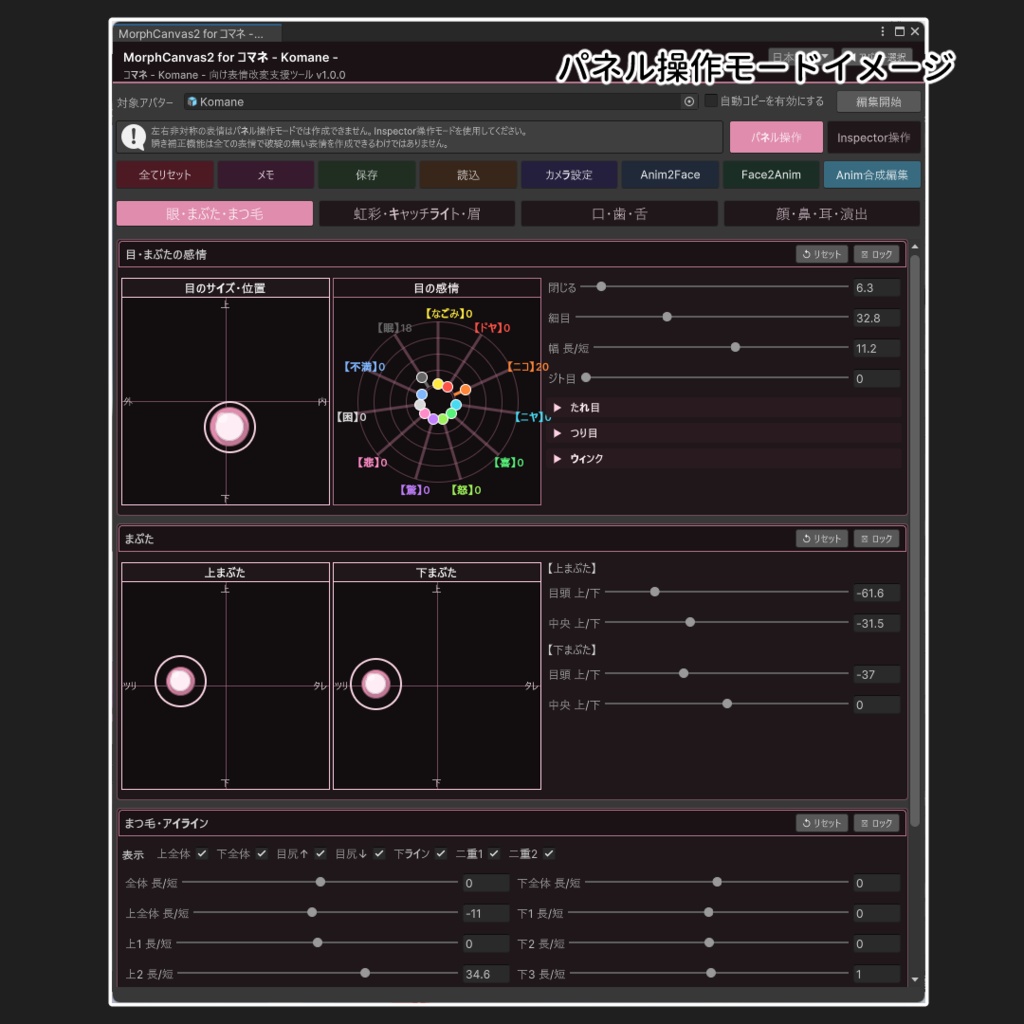Switch to the 口・歯・舌 tab
The height and width of the screenshot is (1024, 1024).
(618, 214)
